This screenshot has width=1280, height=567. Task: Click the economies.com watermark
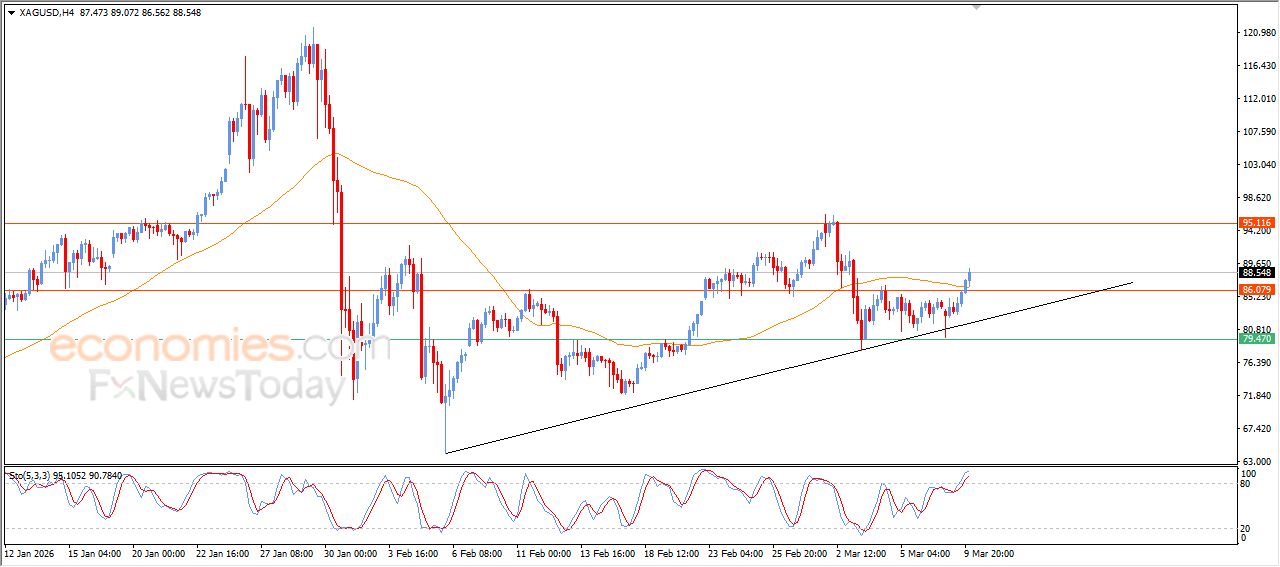tap(200, 348)
